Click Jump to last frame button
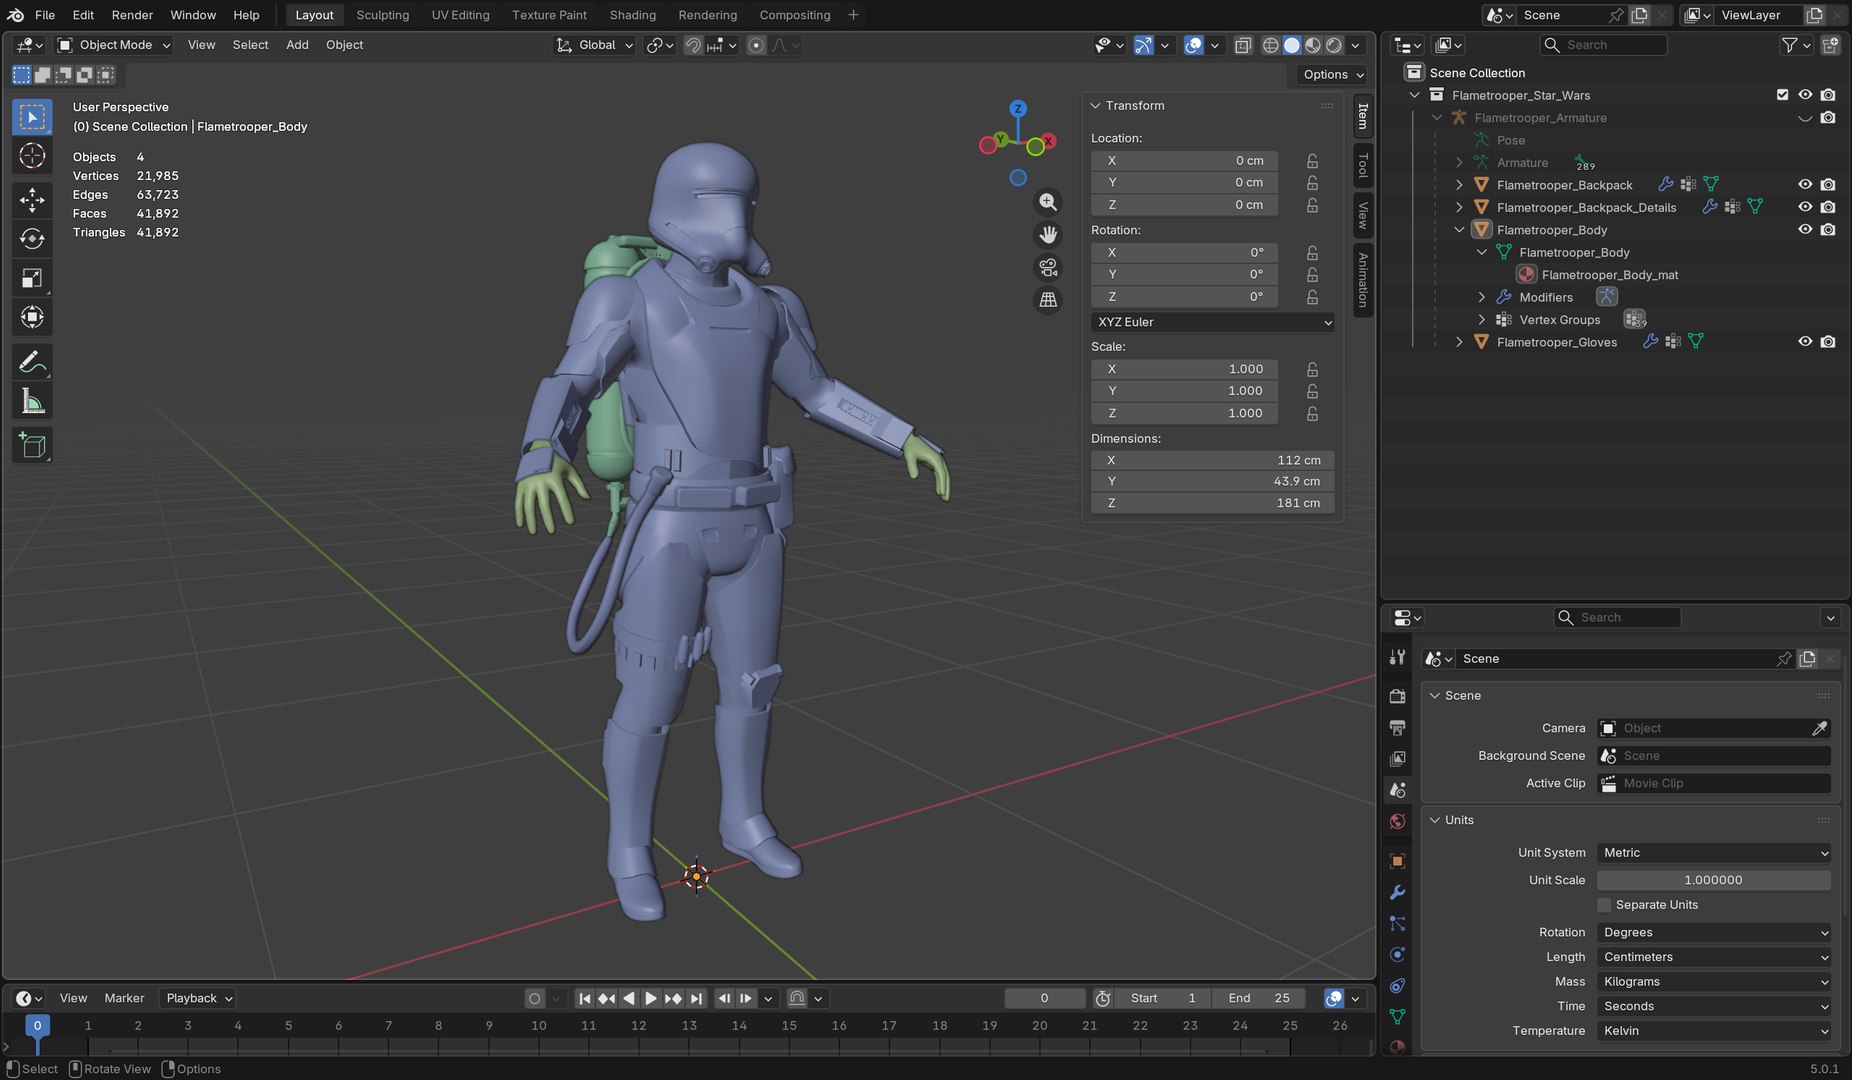Screen dimensions: 1852x1080 click(x=696, y=998)
